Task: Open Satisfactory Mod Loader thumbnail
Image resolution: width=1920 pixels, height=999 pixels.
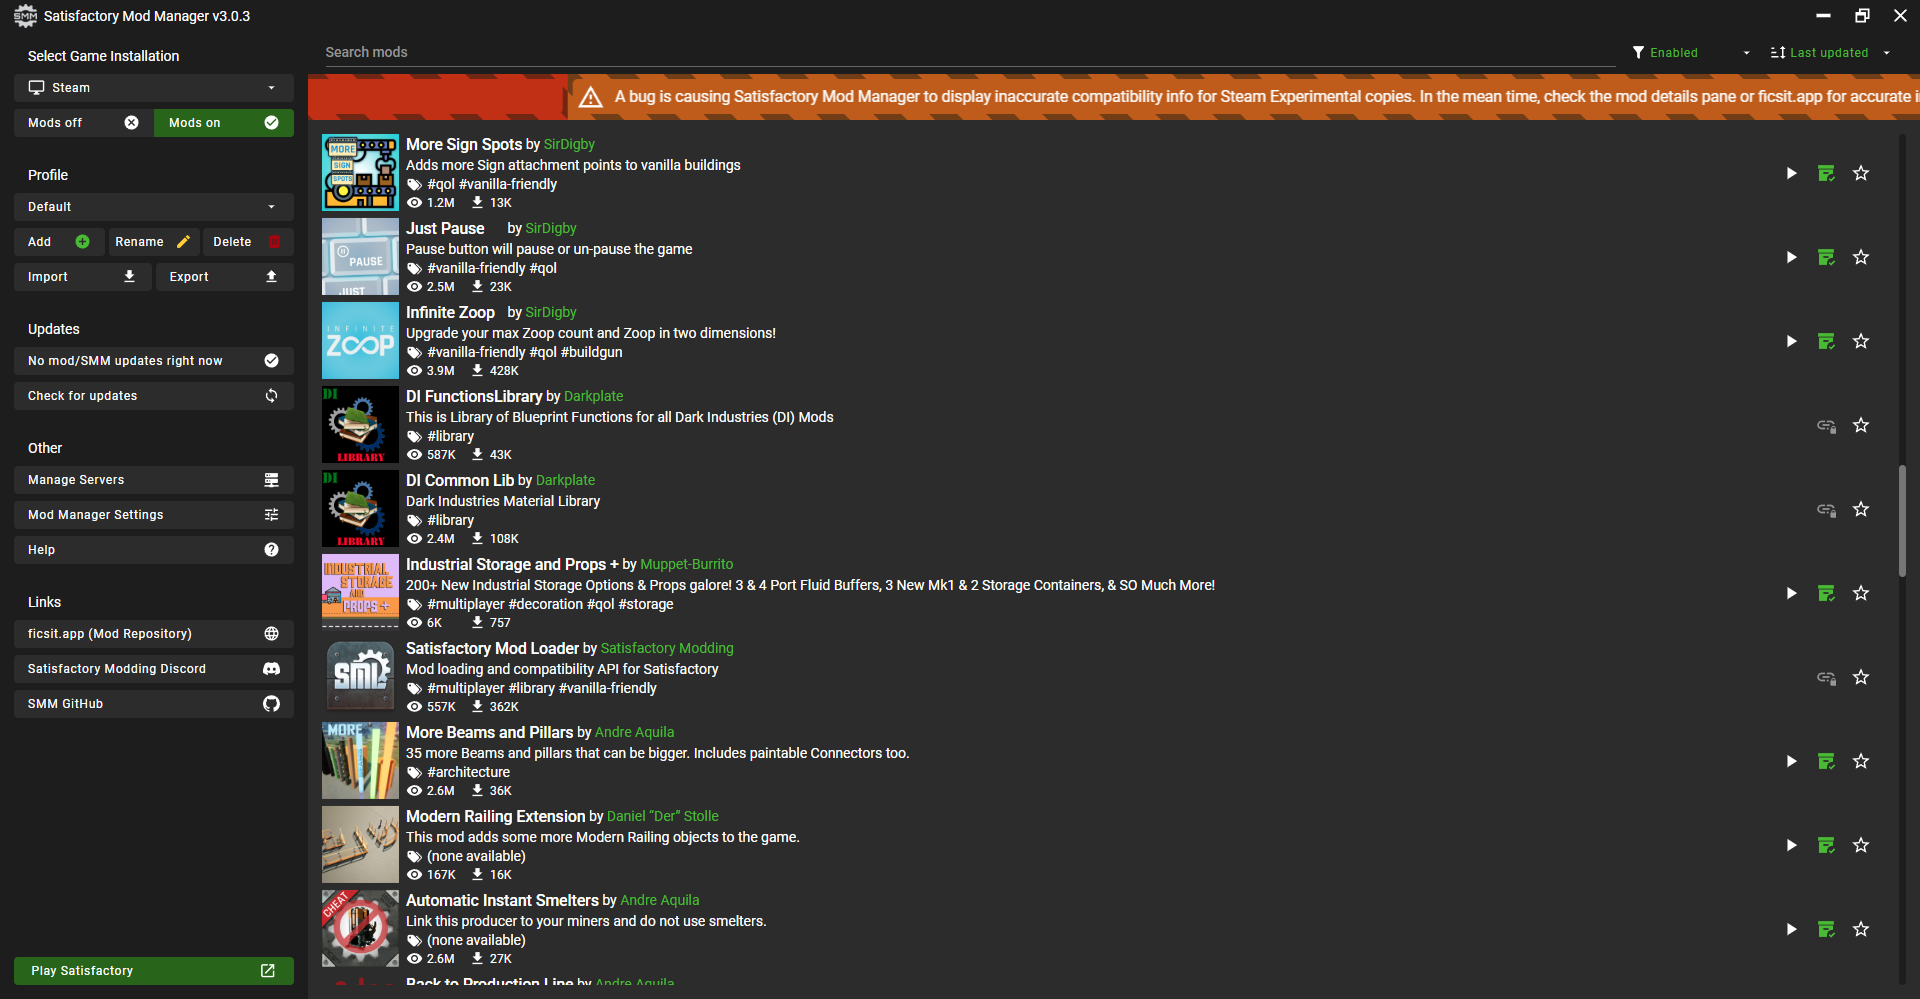Action: (360, 677)
